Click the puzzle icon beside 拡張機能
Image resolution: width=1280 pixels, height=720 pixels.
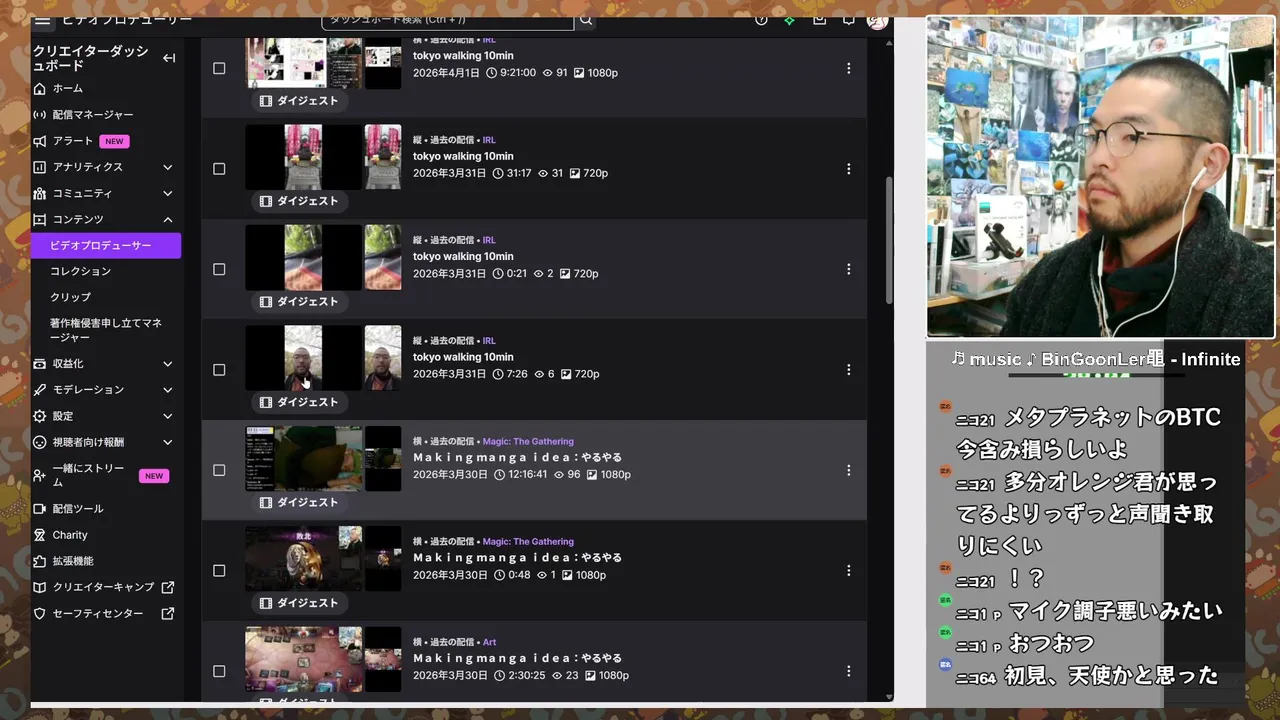tap(40, 561)
